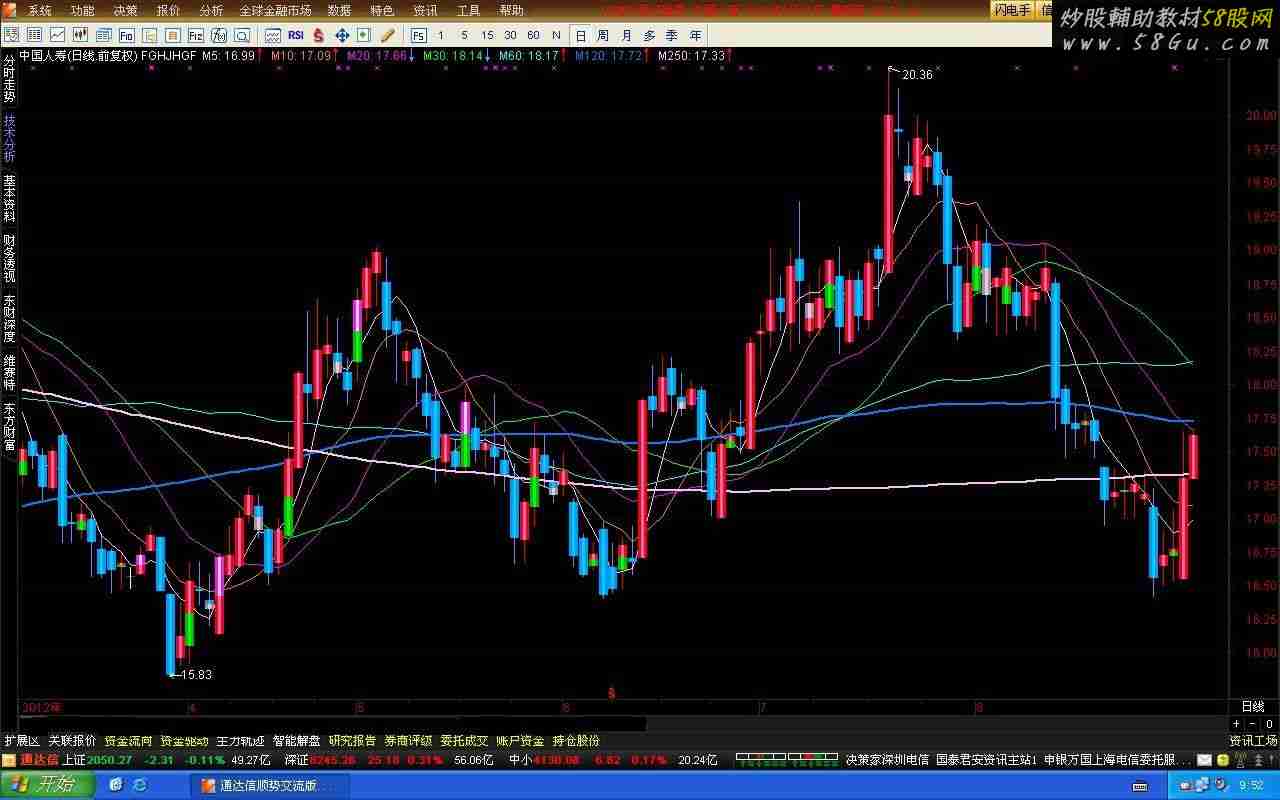Click the news list toolbar icon
This screenshot has width=1280, height=800.
104,35
